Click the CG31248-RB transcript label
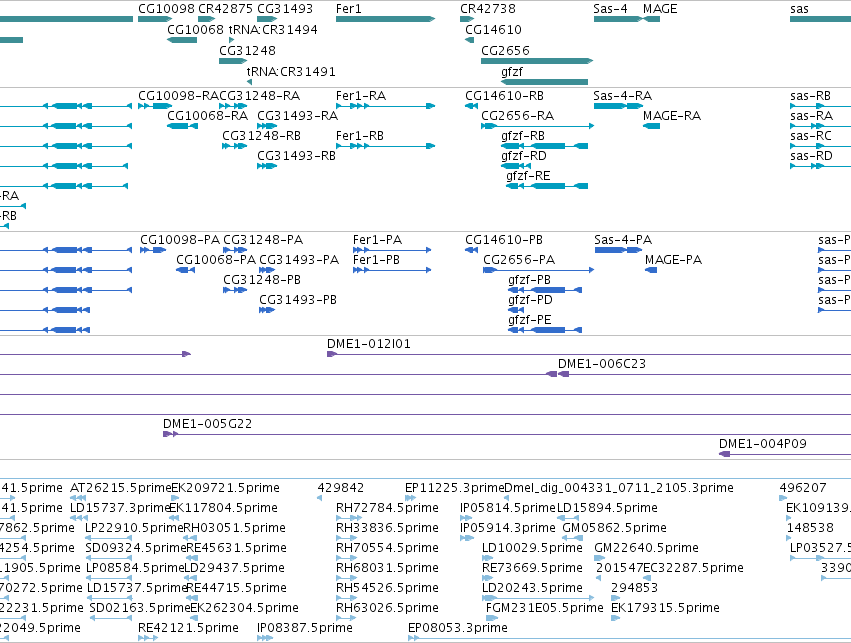The image size is (851, 643). (x=261, y=136)
